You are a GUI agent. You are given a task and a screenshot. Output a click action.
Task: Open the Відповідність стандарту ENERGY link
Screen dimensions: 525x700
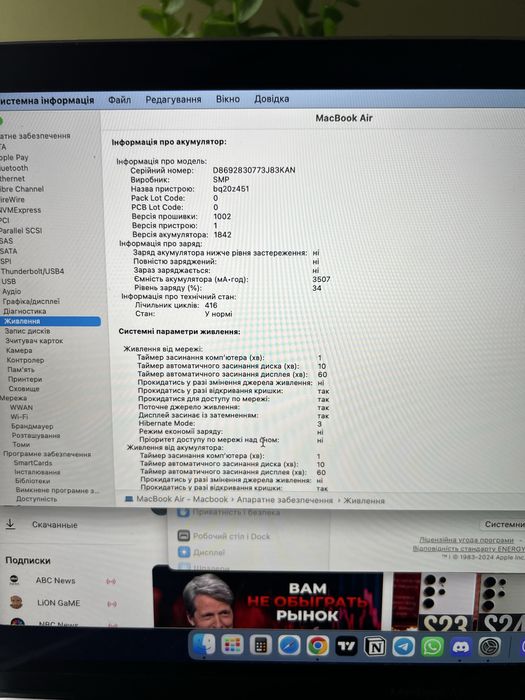pyautogui.click(x=469, y=548)
